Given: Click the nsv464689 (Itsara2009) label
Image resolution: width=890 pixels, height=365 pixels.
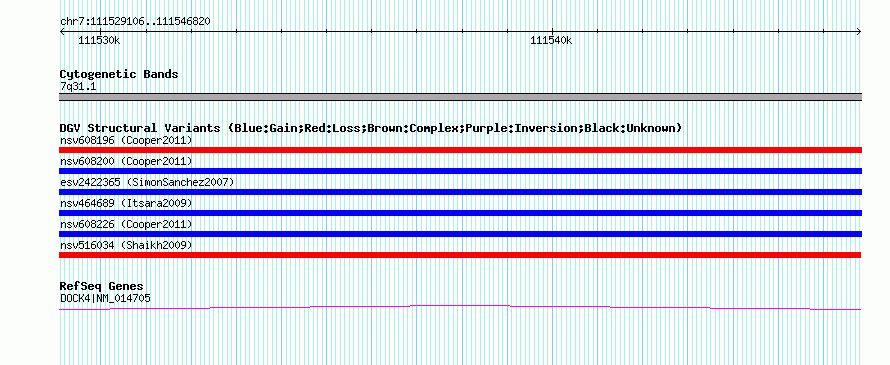Looking at the screenshot, I should pos(126,203).
